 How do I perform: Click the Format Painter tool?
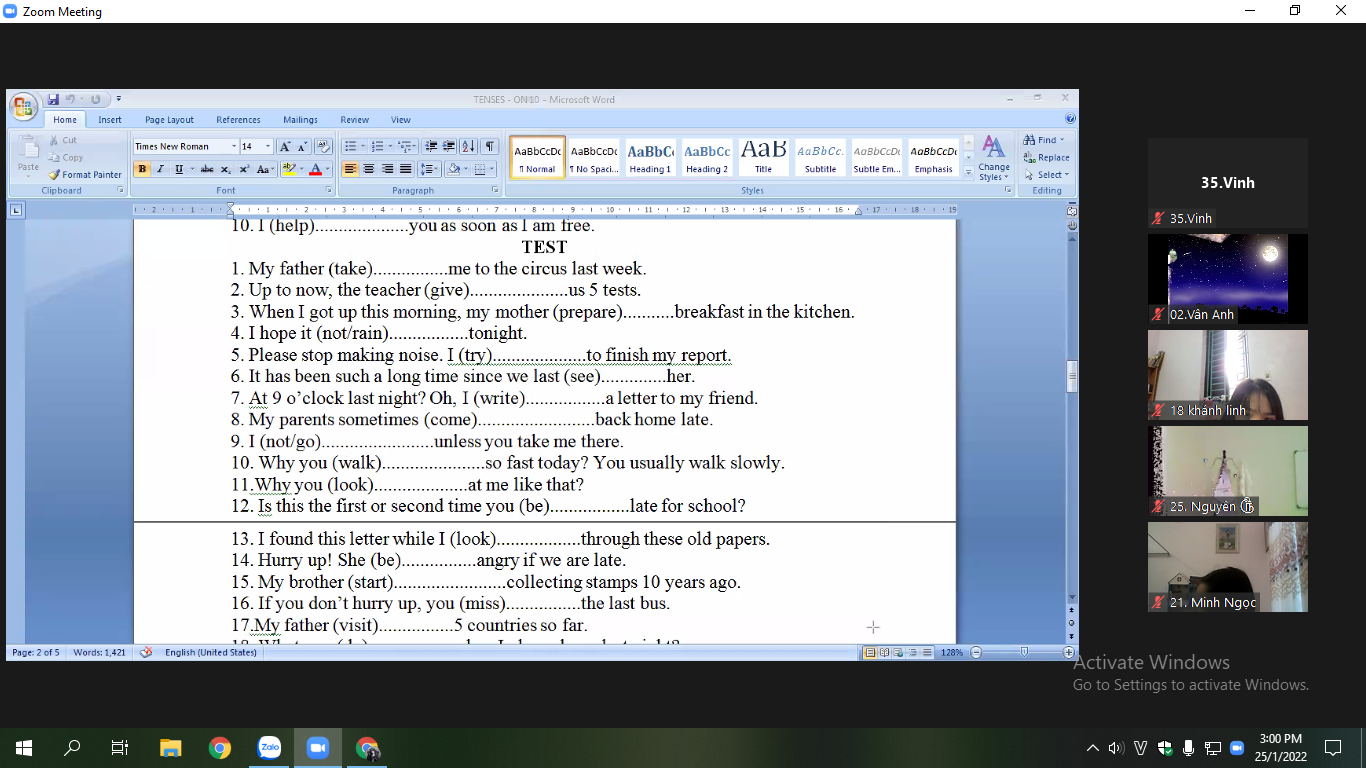tap(85, 174)
